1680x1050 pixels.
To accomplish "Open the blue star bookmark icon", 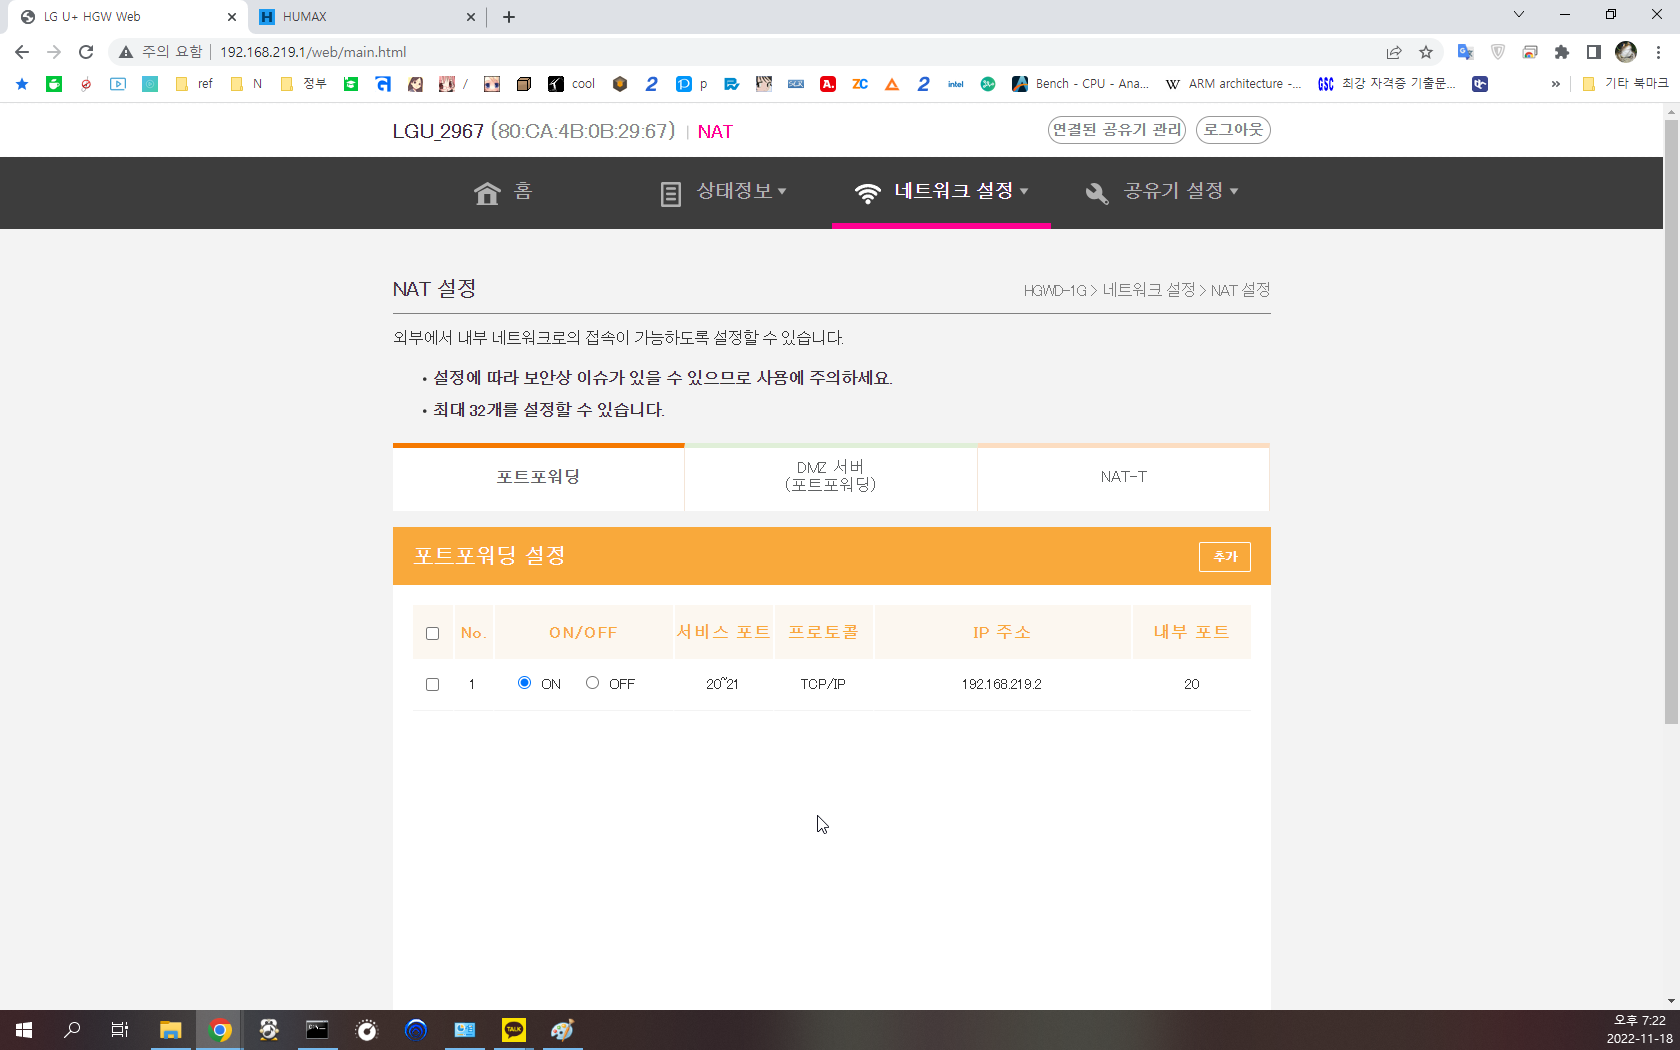I will 22,84.
